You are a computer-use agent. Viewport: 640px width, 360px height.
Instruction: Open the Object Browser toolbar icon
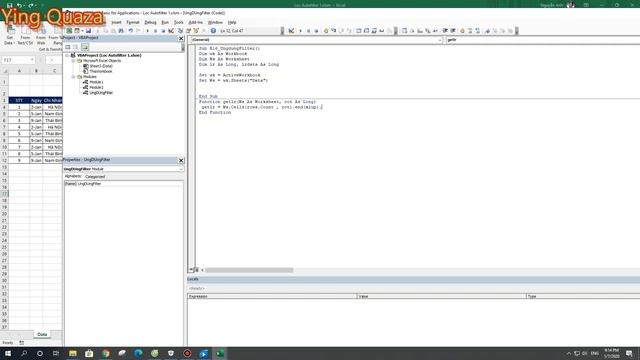click(196, 31)
